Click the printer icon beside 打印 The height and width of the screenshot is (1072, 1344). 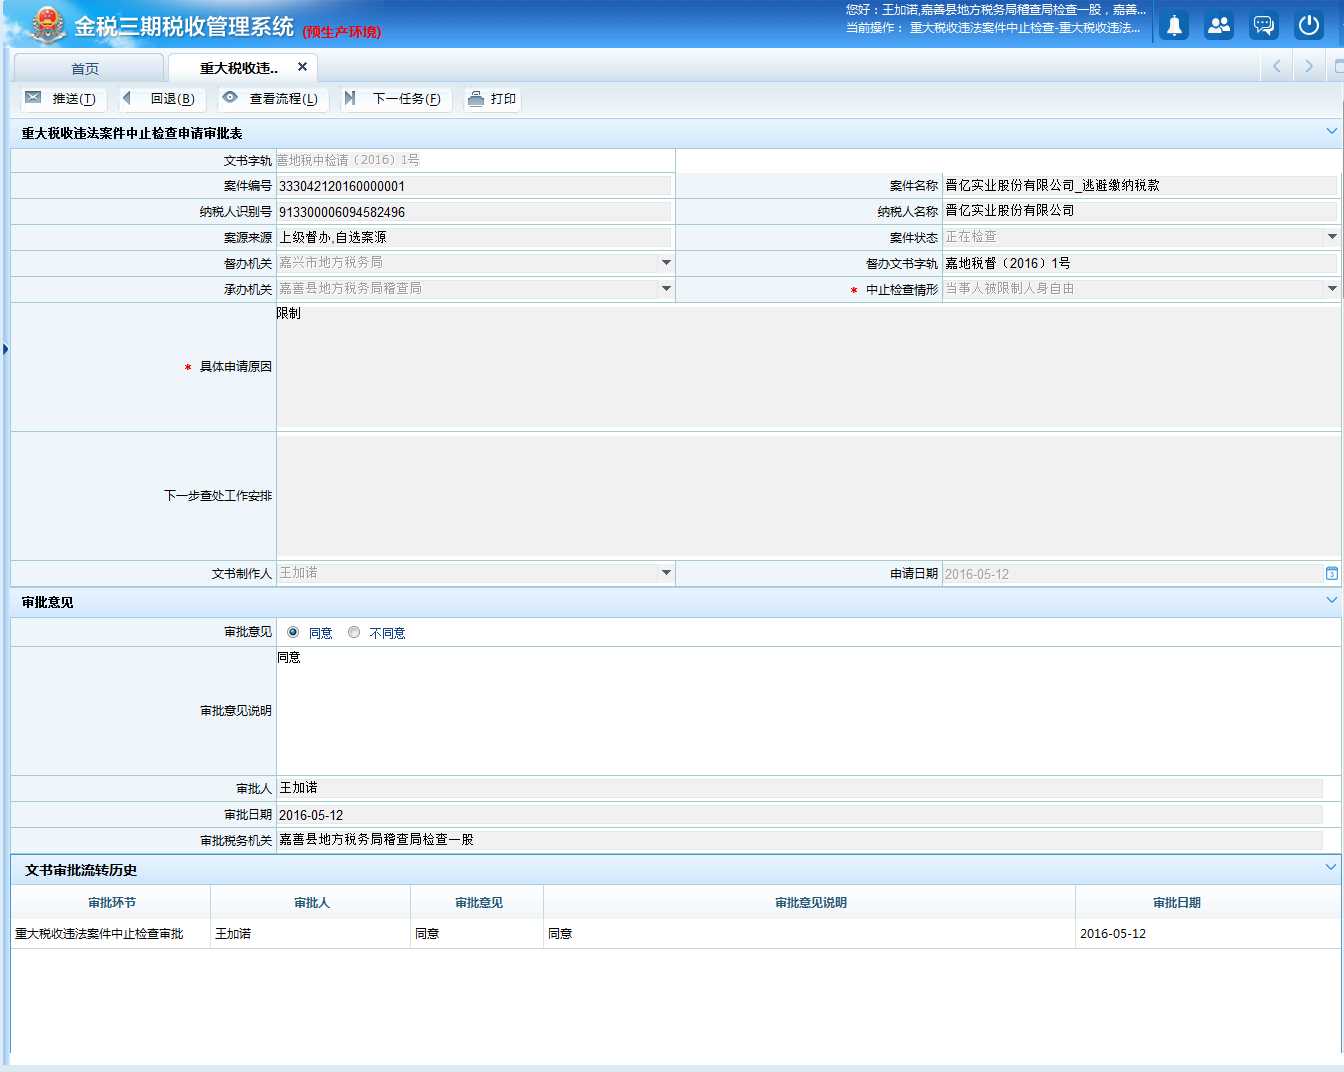(x=476, y=98)
